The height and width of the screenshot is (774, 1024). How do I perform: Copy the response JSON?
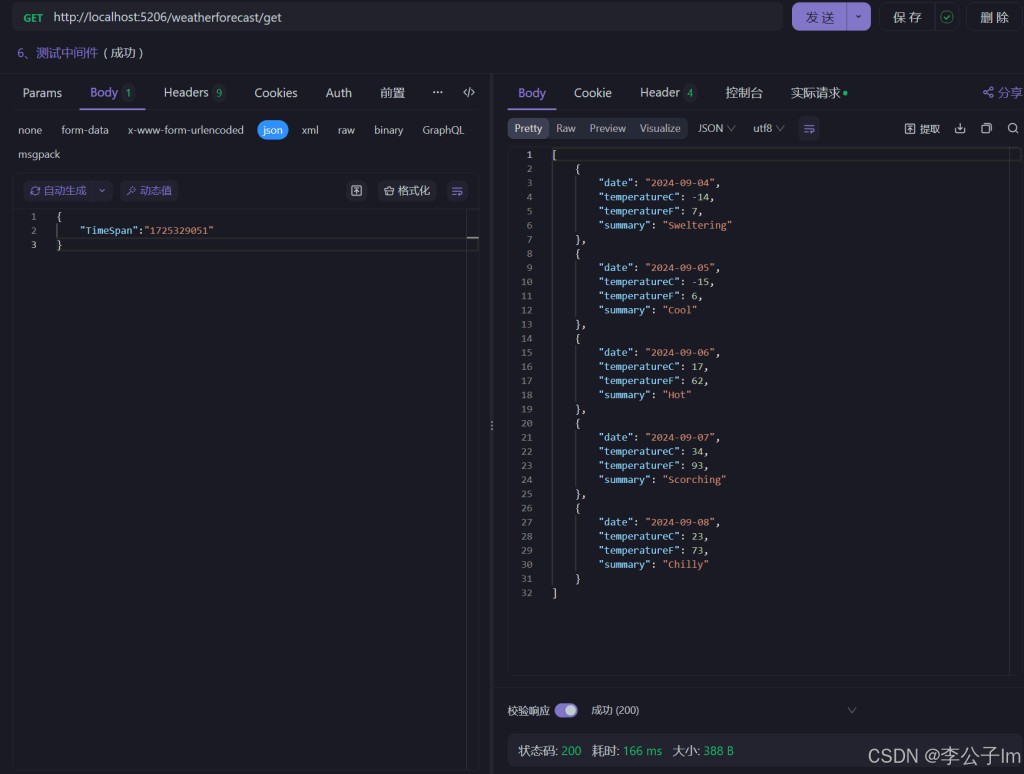[x=985, y=128]
